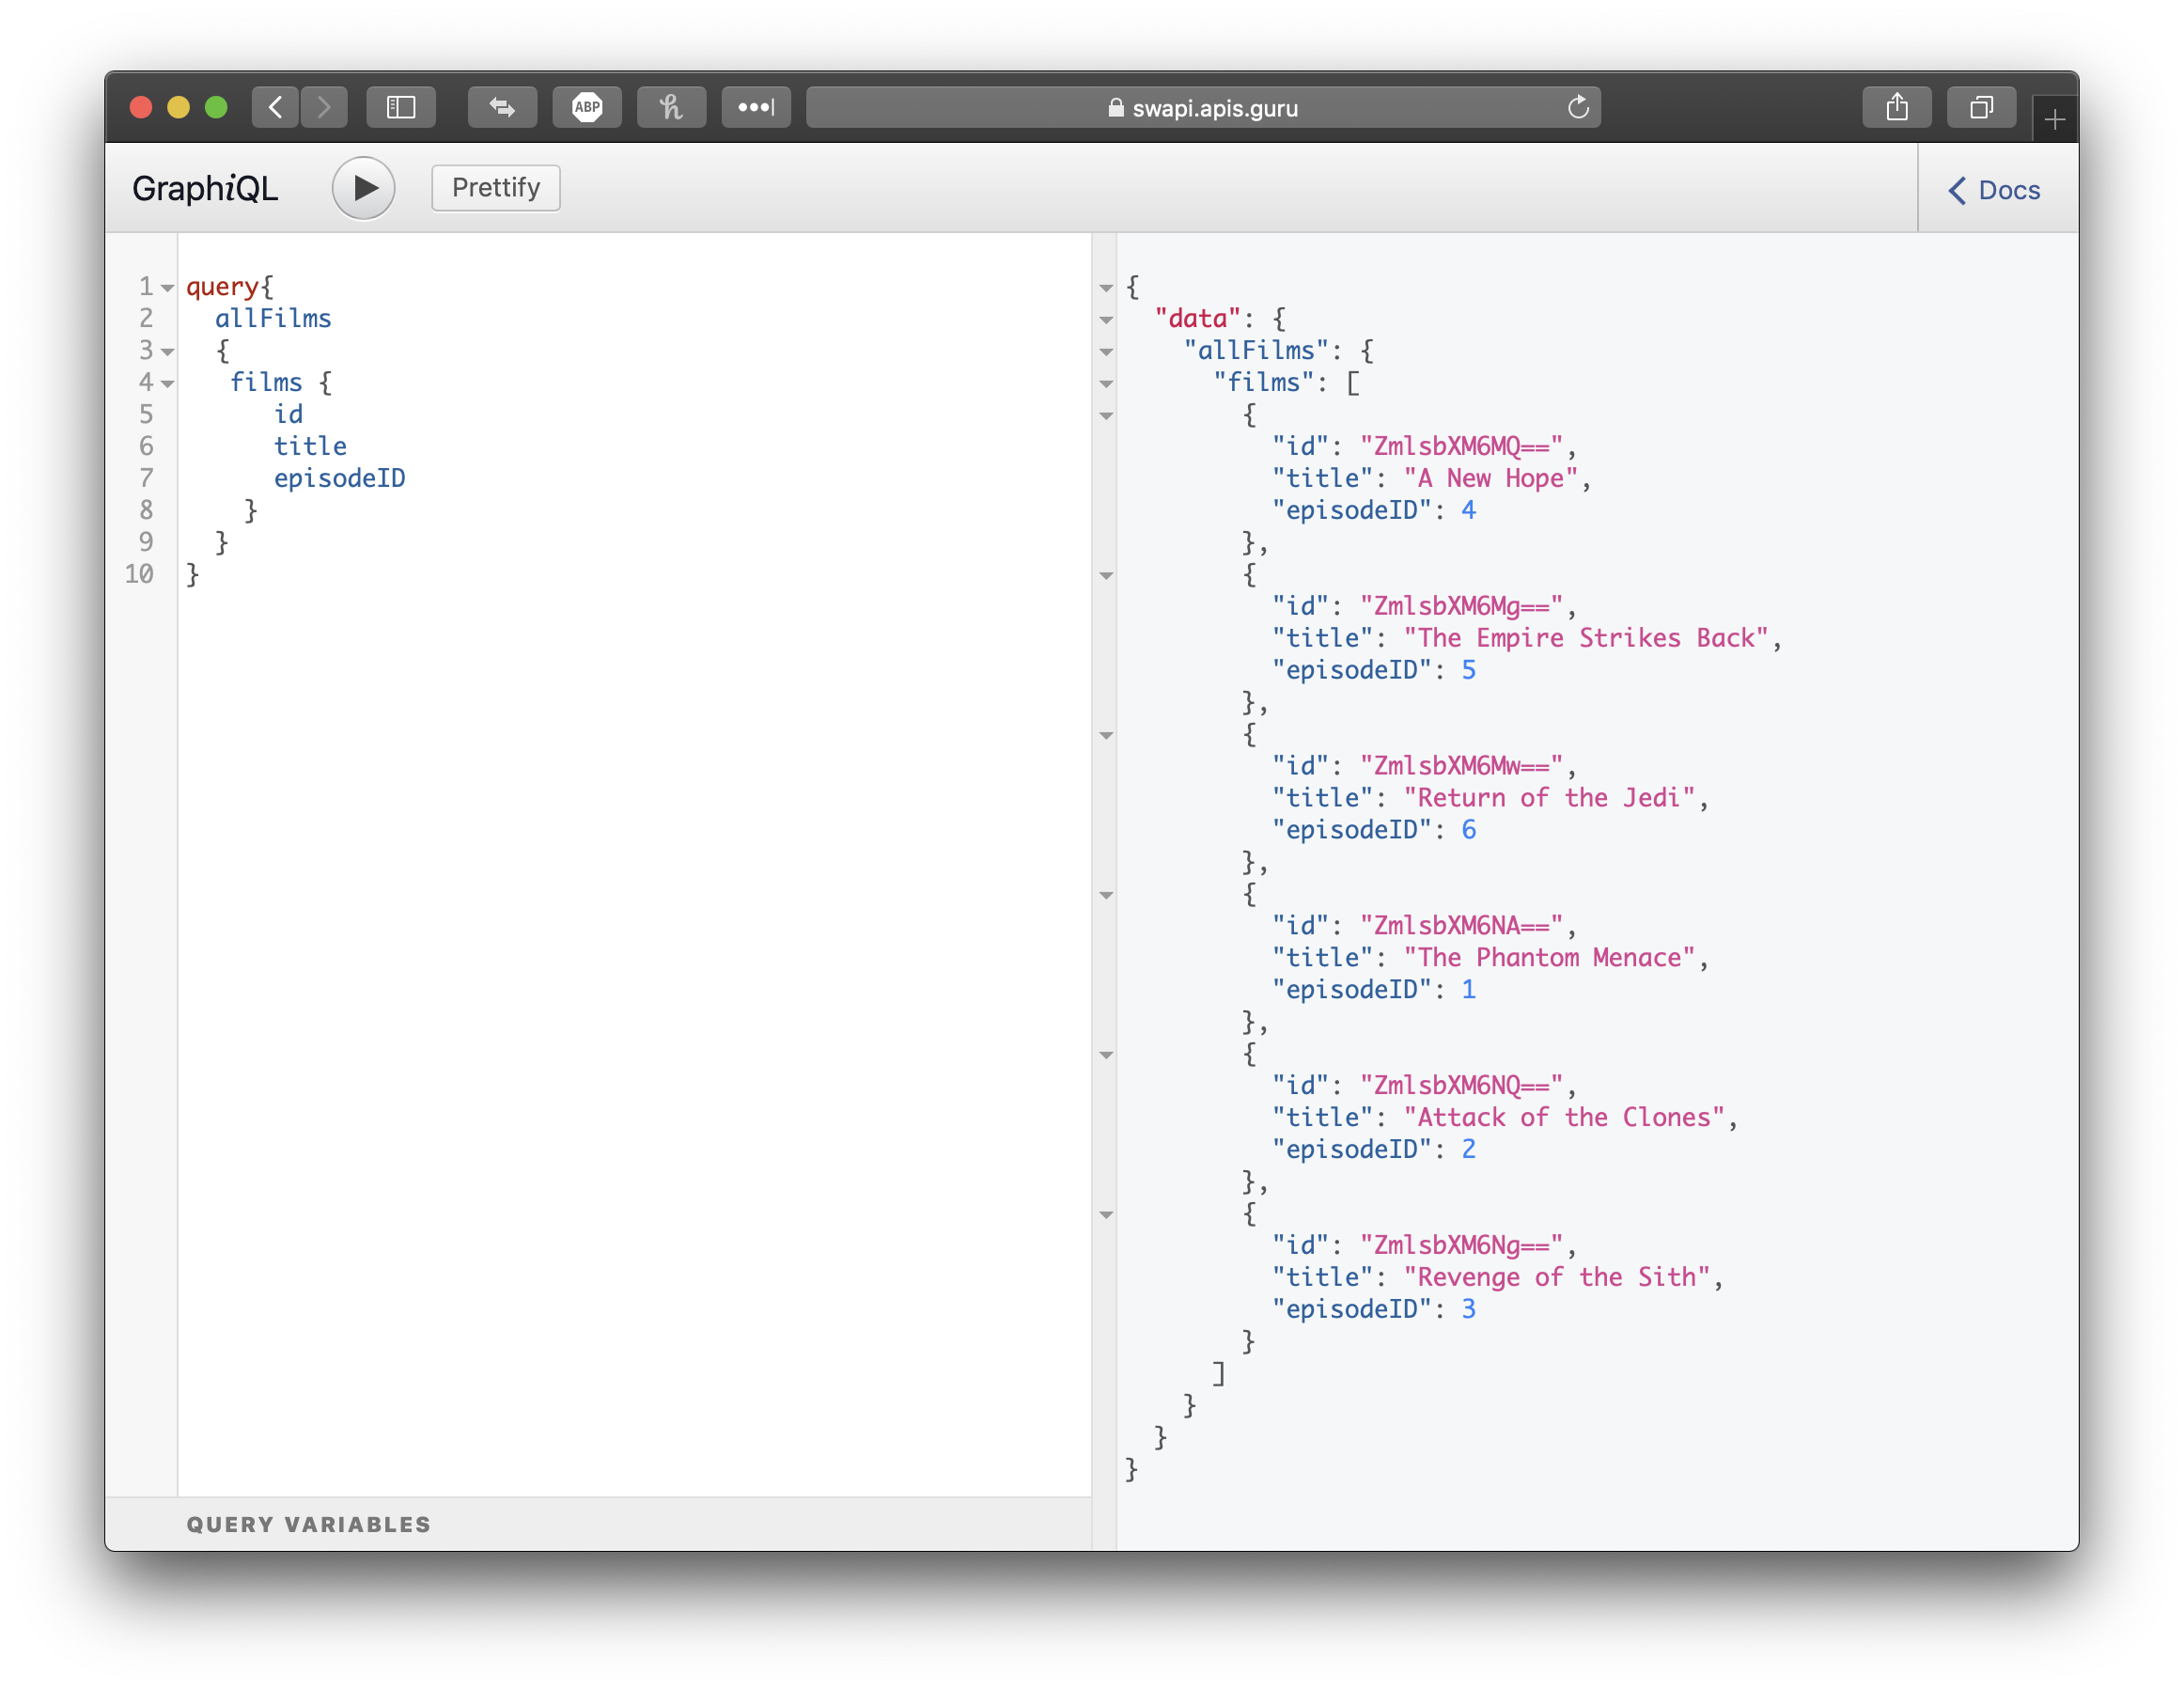
Task: Open the Share sheet icon
Action: [1896, 107]
